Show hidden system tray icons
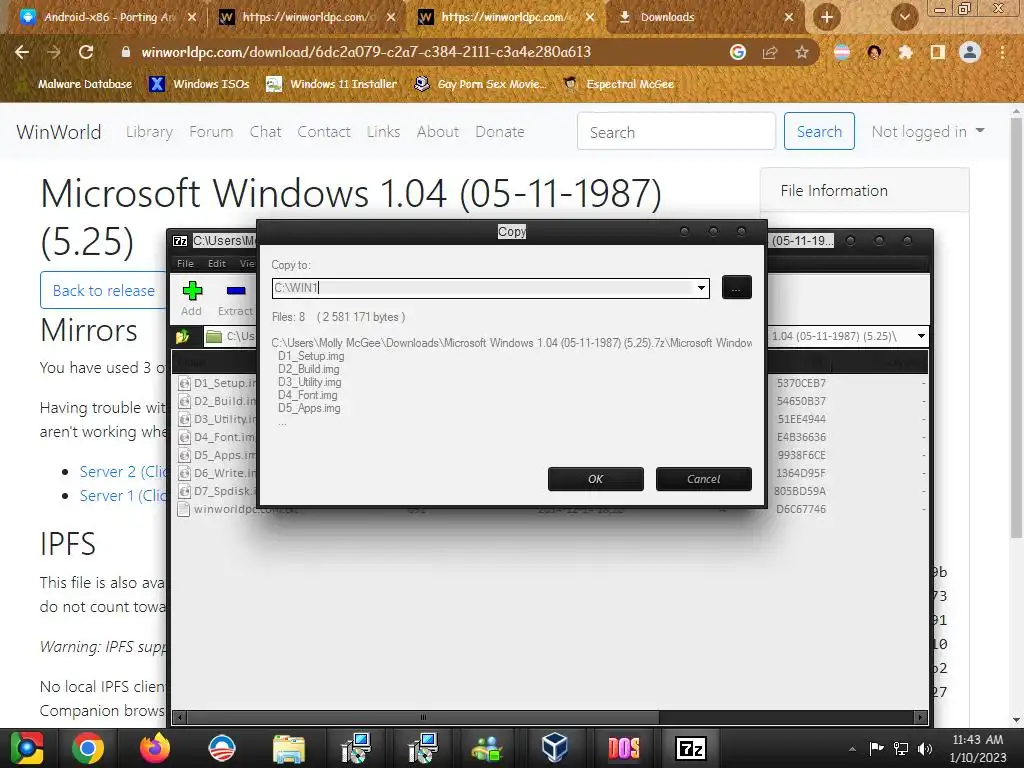This screenshot has width=1024, height=768. pos(852,749)
